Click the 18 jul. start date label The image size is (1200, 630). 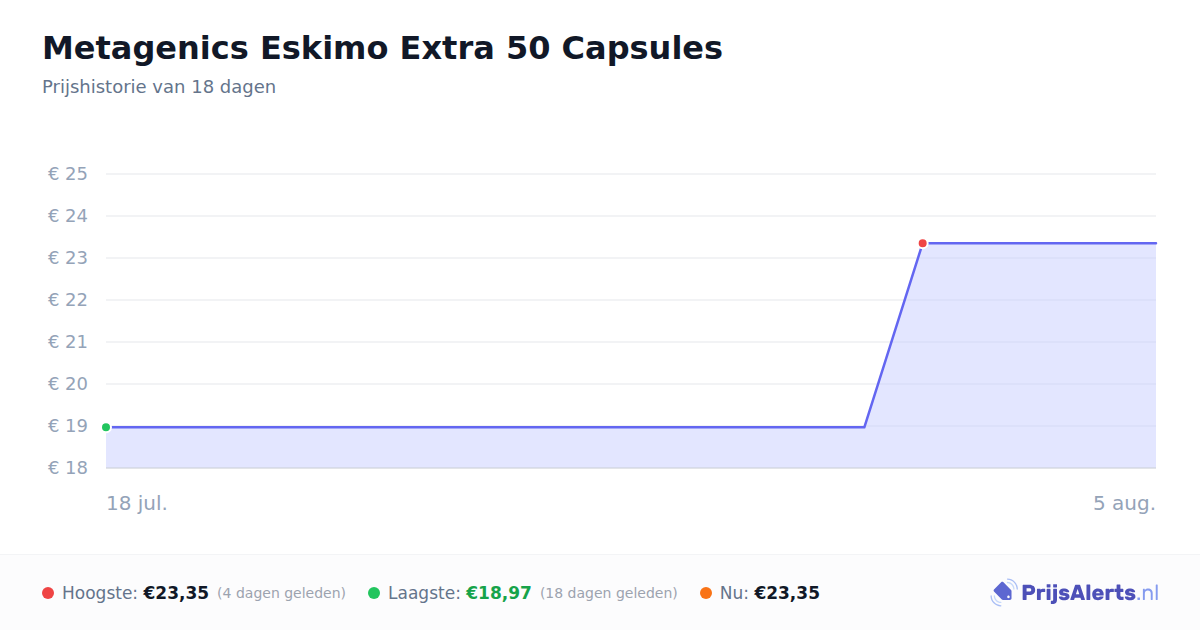point(137,503)
